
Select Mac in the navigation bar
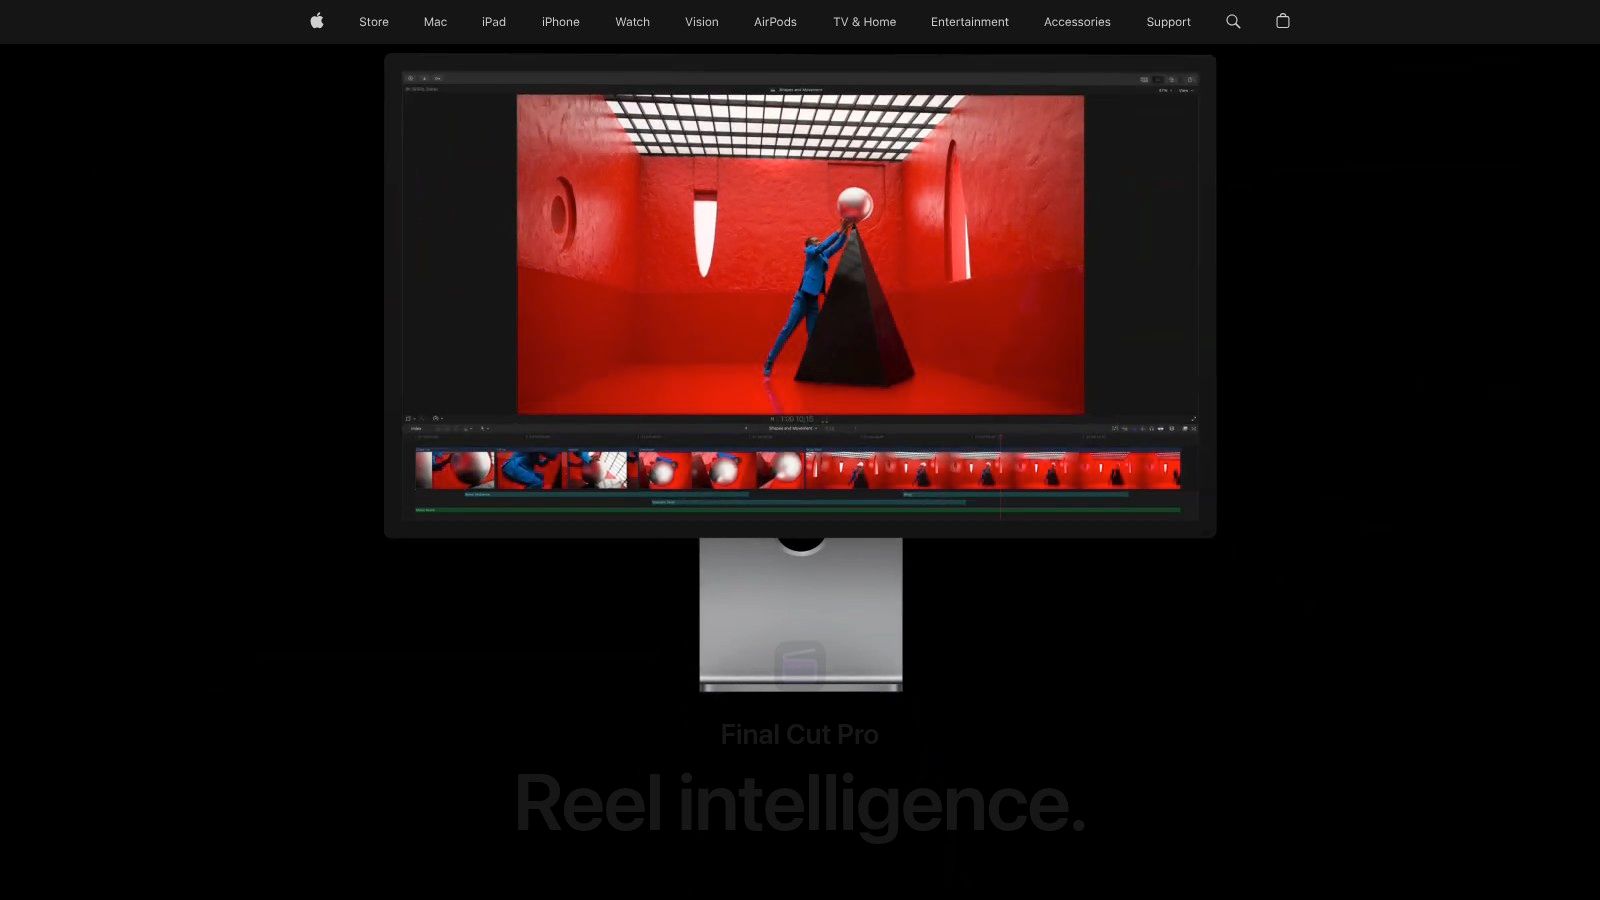click(434, 21)
